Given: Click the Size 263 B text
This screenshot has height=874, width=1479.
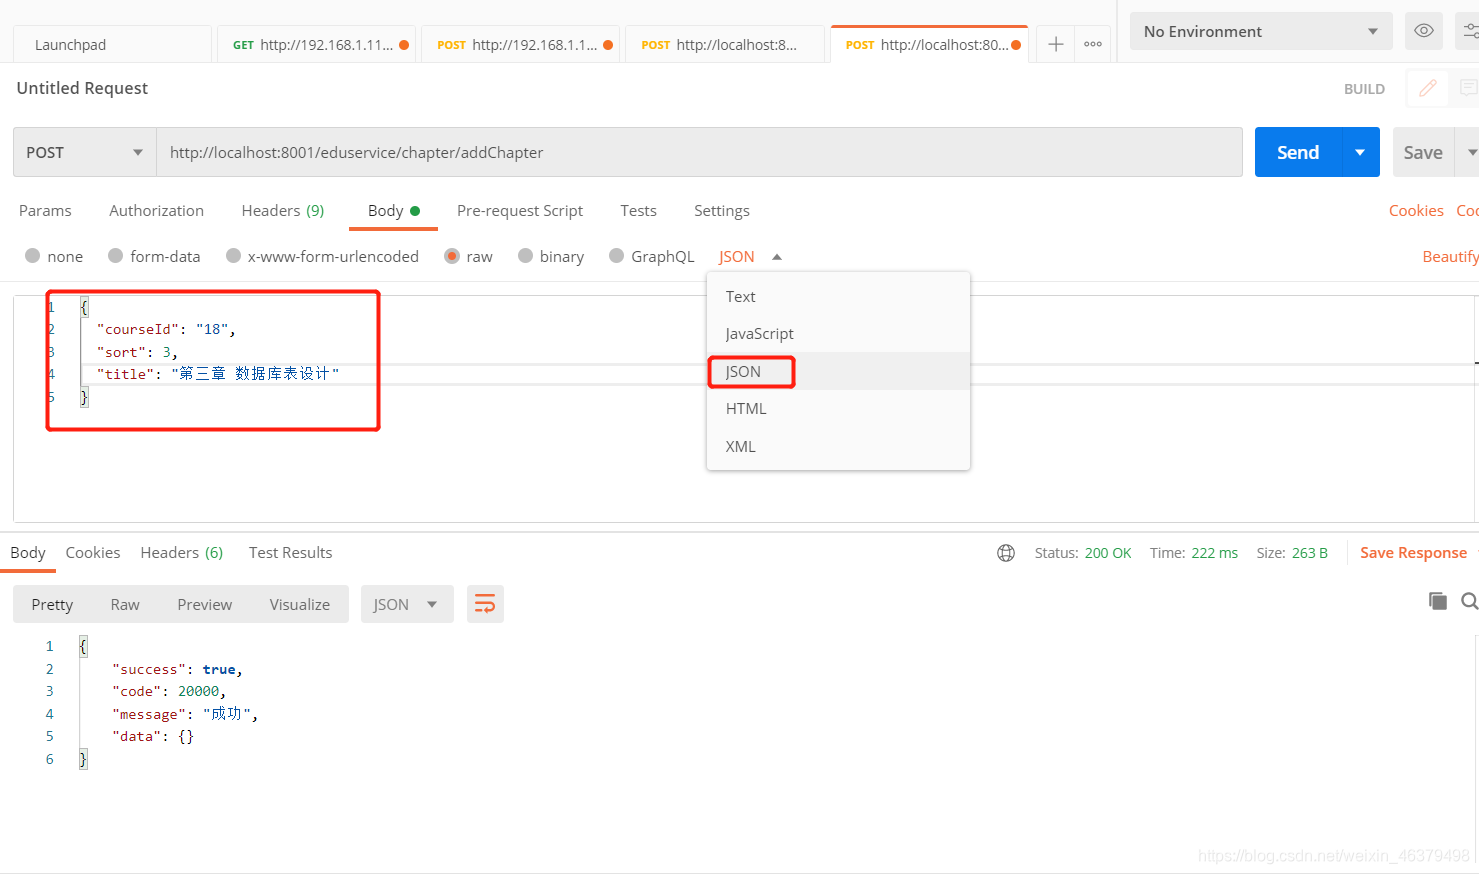Looking at the screenshot, I should [1292, 553].
